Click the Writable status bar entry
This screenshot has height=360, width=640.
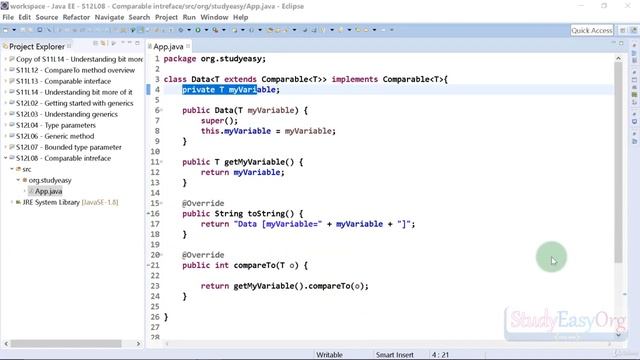click(x=329, y=355)
